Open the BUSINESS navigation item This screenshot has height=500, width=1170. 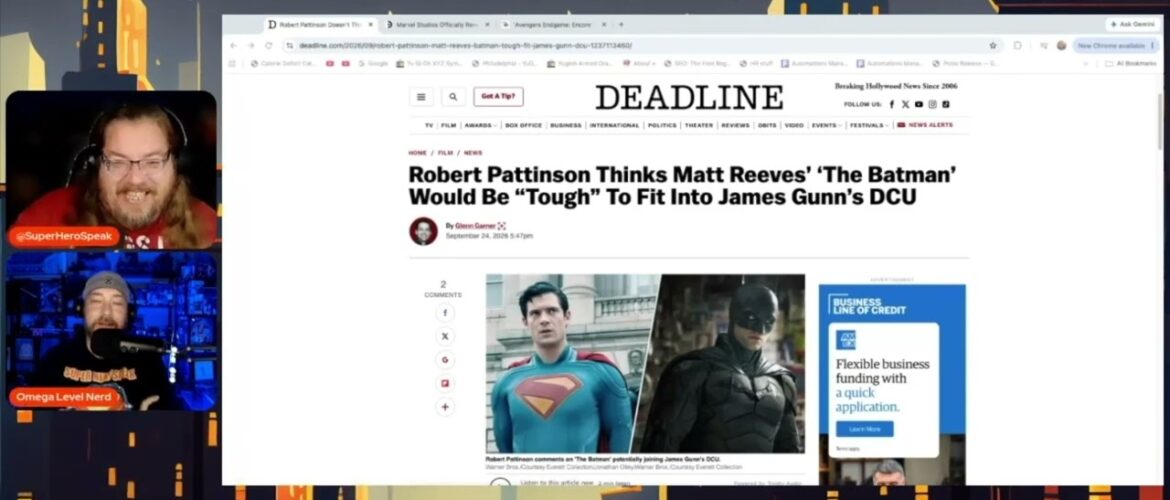coord(566,125)
